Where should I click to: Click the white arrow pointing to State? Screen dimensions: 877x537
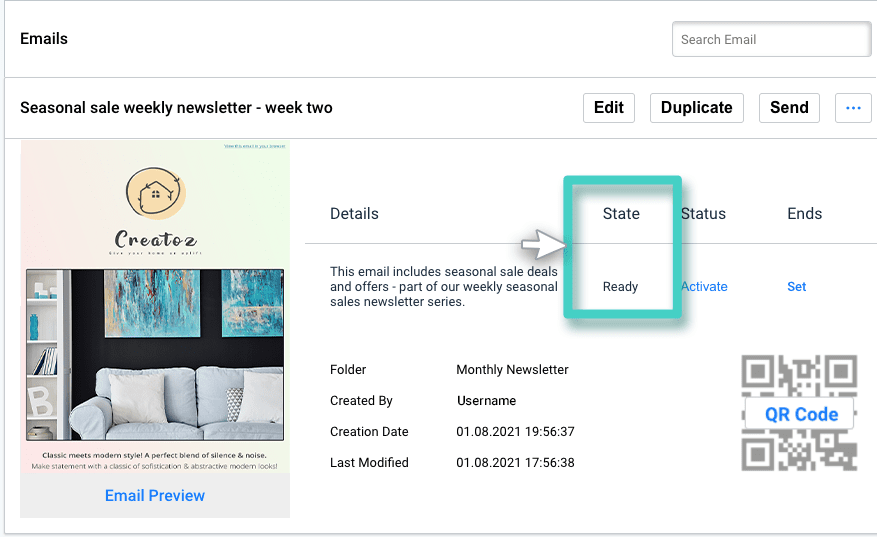point(543,244)
